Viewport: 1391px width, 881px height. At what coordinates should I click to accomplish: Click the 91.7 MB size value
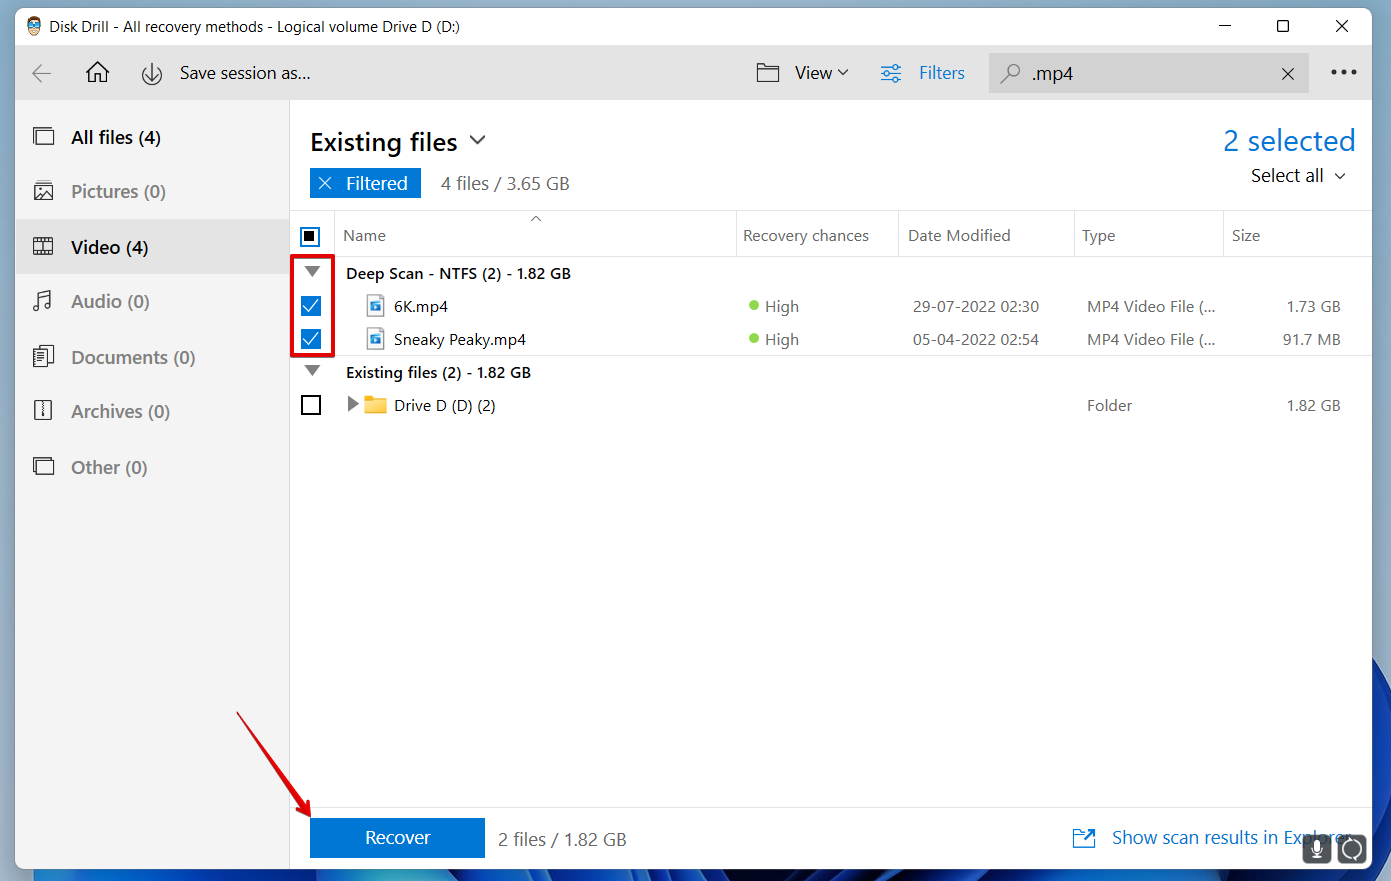tap(1312, 339)
